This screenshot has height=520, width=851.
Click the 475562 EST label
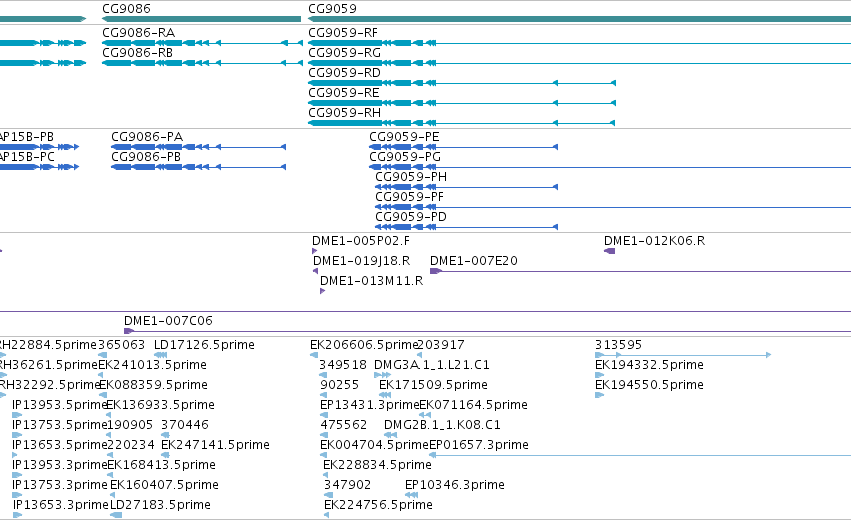pyautogui.click(x=344, y=425)
